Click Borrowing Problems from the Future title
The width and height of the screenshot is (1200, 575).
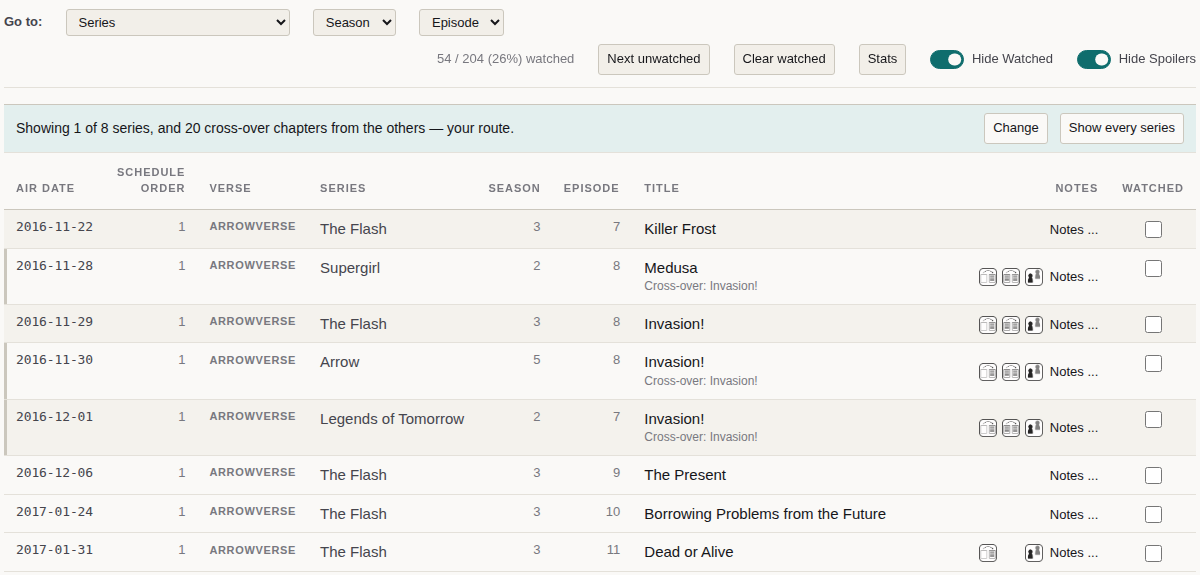point(765,514)
